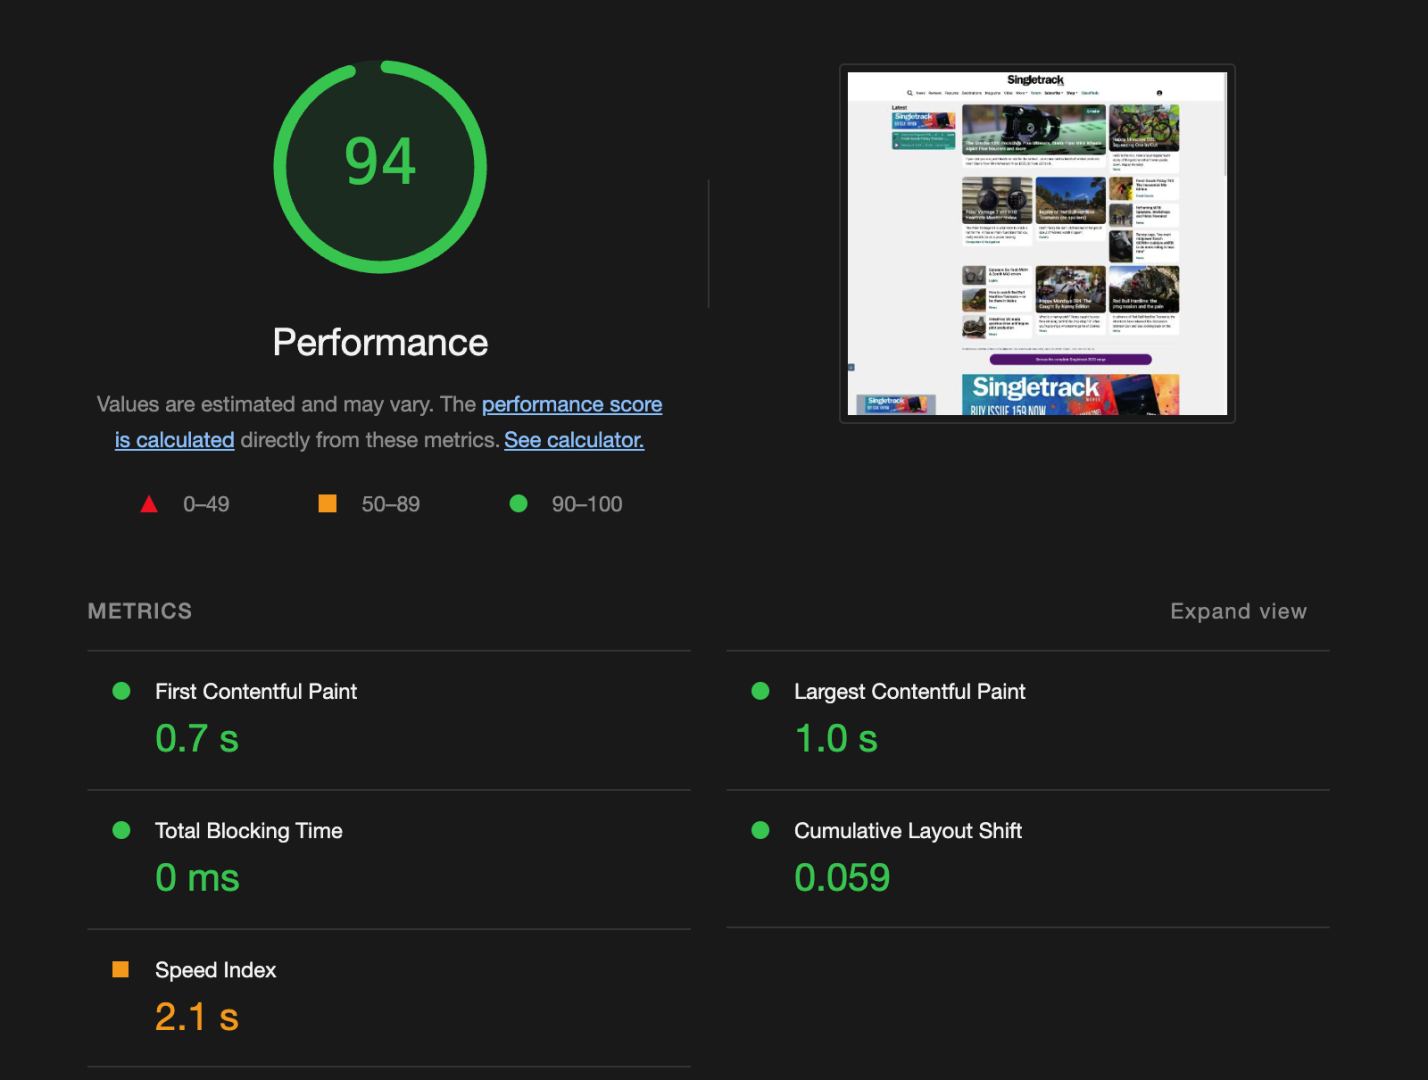Click the Total Blocking Time 0 ms value

pyautogui.click(x=197, y=878)
